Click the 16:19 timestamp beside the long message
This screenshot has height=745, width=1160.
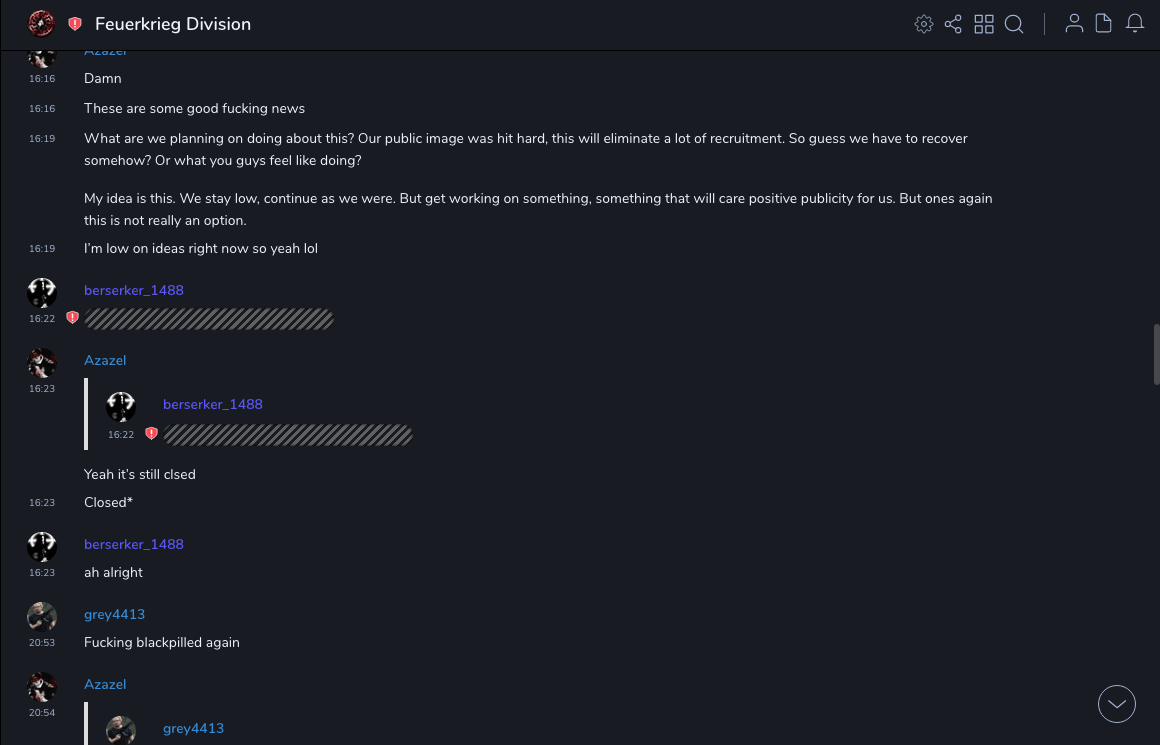(x=42, y=139)
